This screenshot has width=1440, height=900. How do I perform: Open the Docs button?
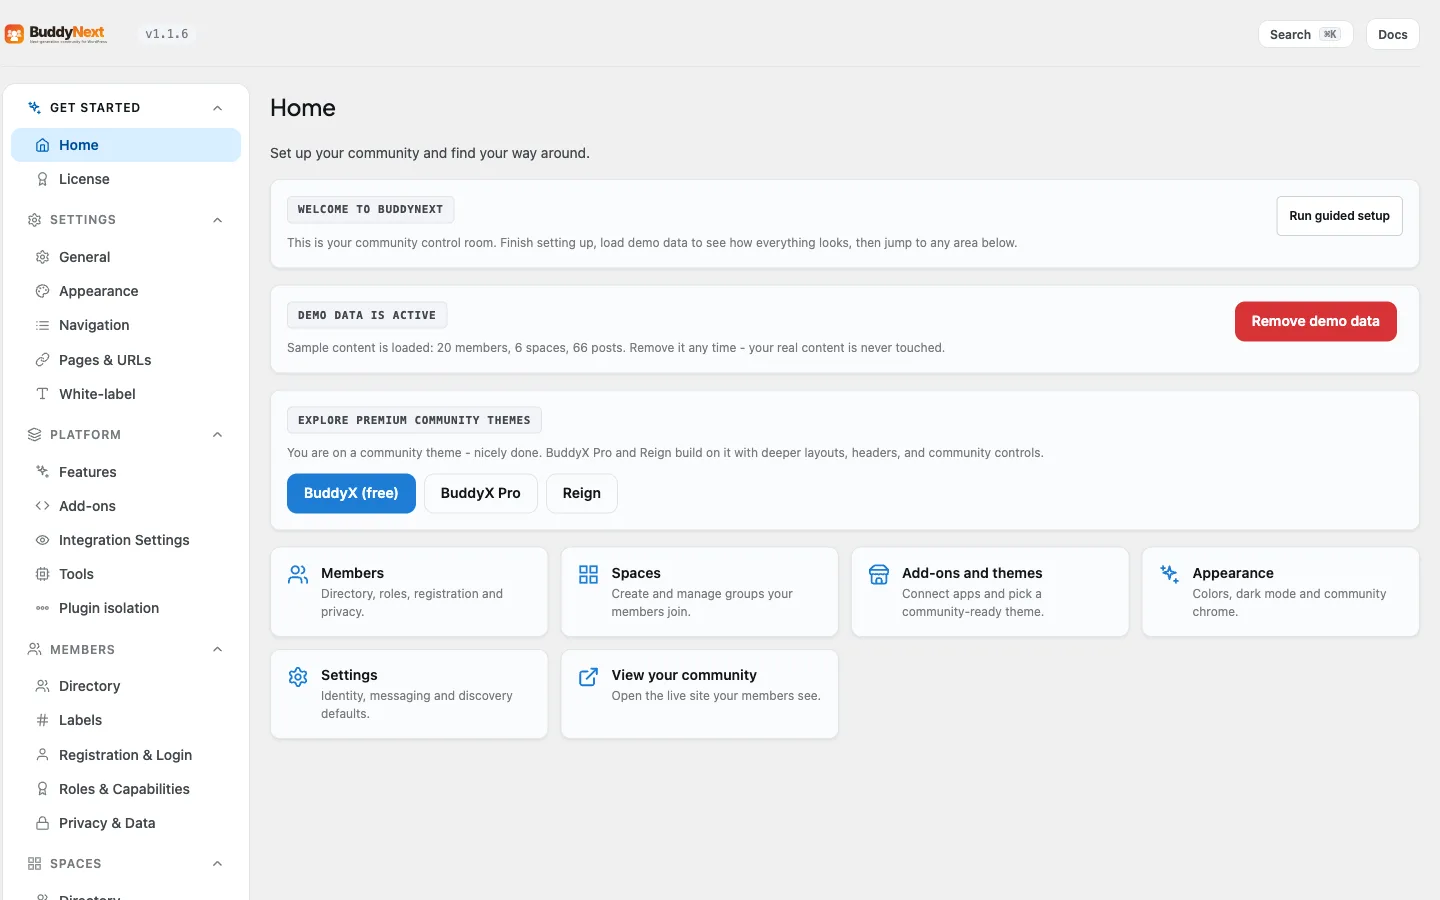pyautogui.click(x=1392, y=34)
